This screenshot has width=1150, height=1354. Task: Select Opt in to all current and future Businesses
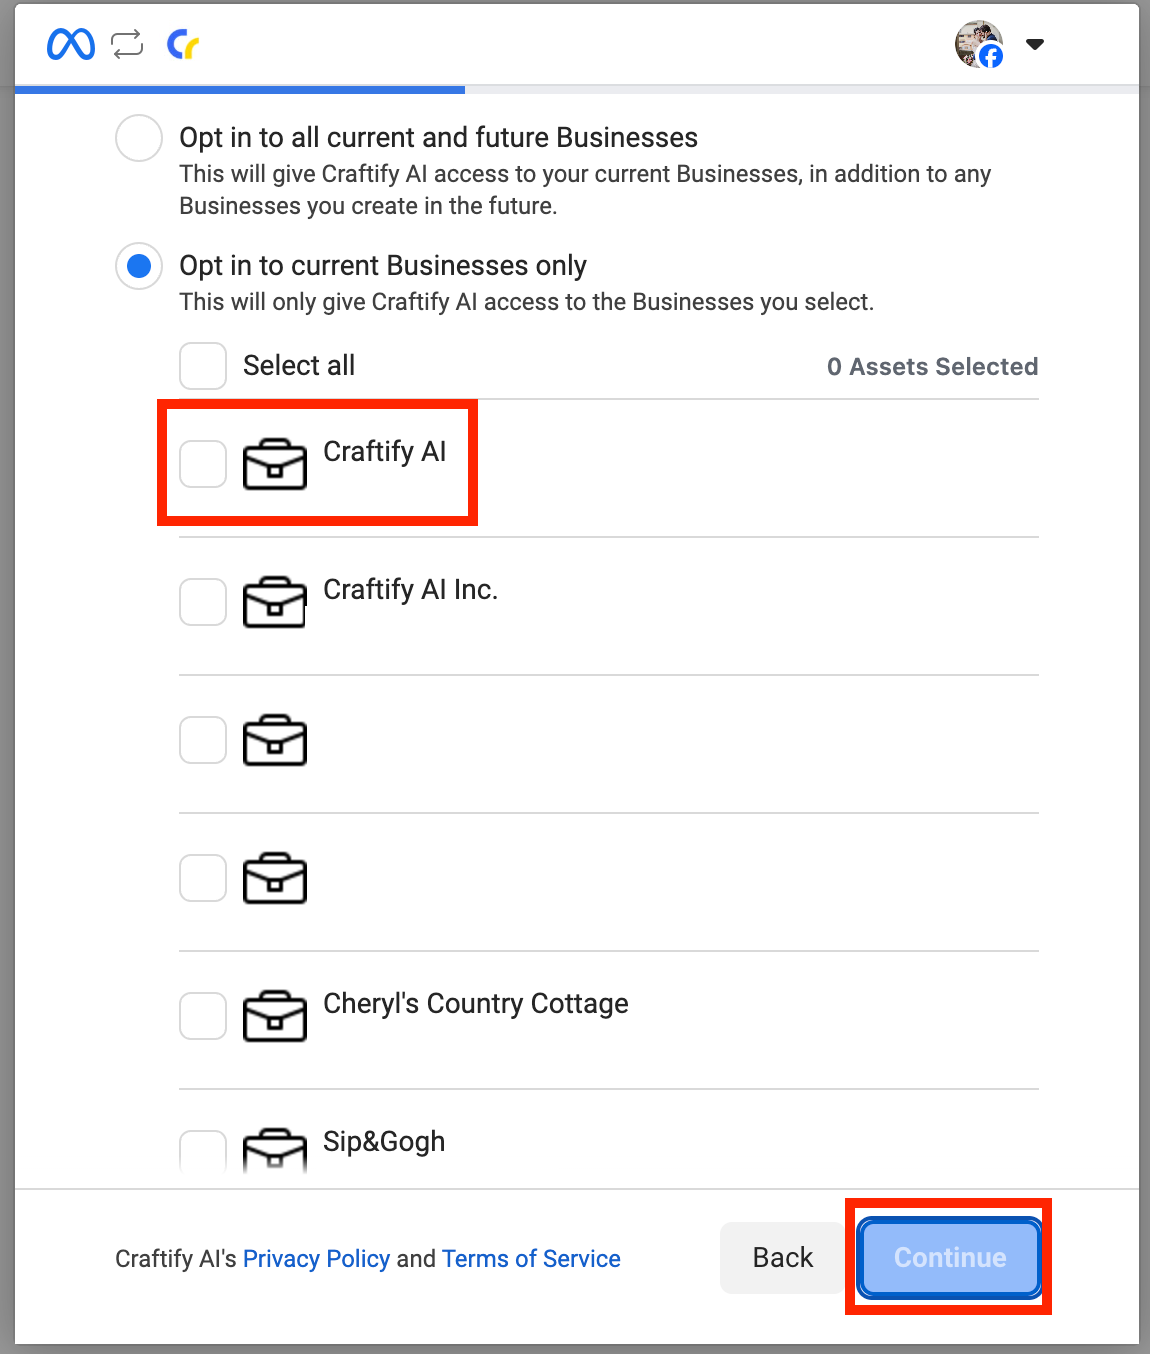tap(139, 138)
